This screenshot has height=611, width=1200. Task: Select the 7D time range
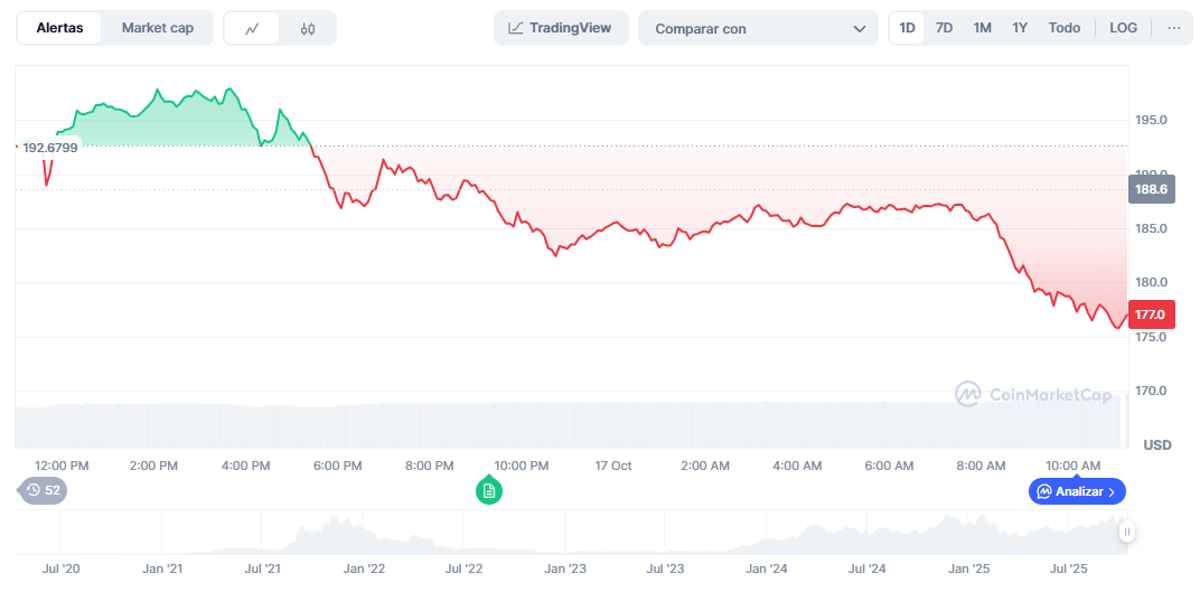tap(944, 28)
